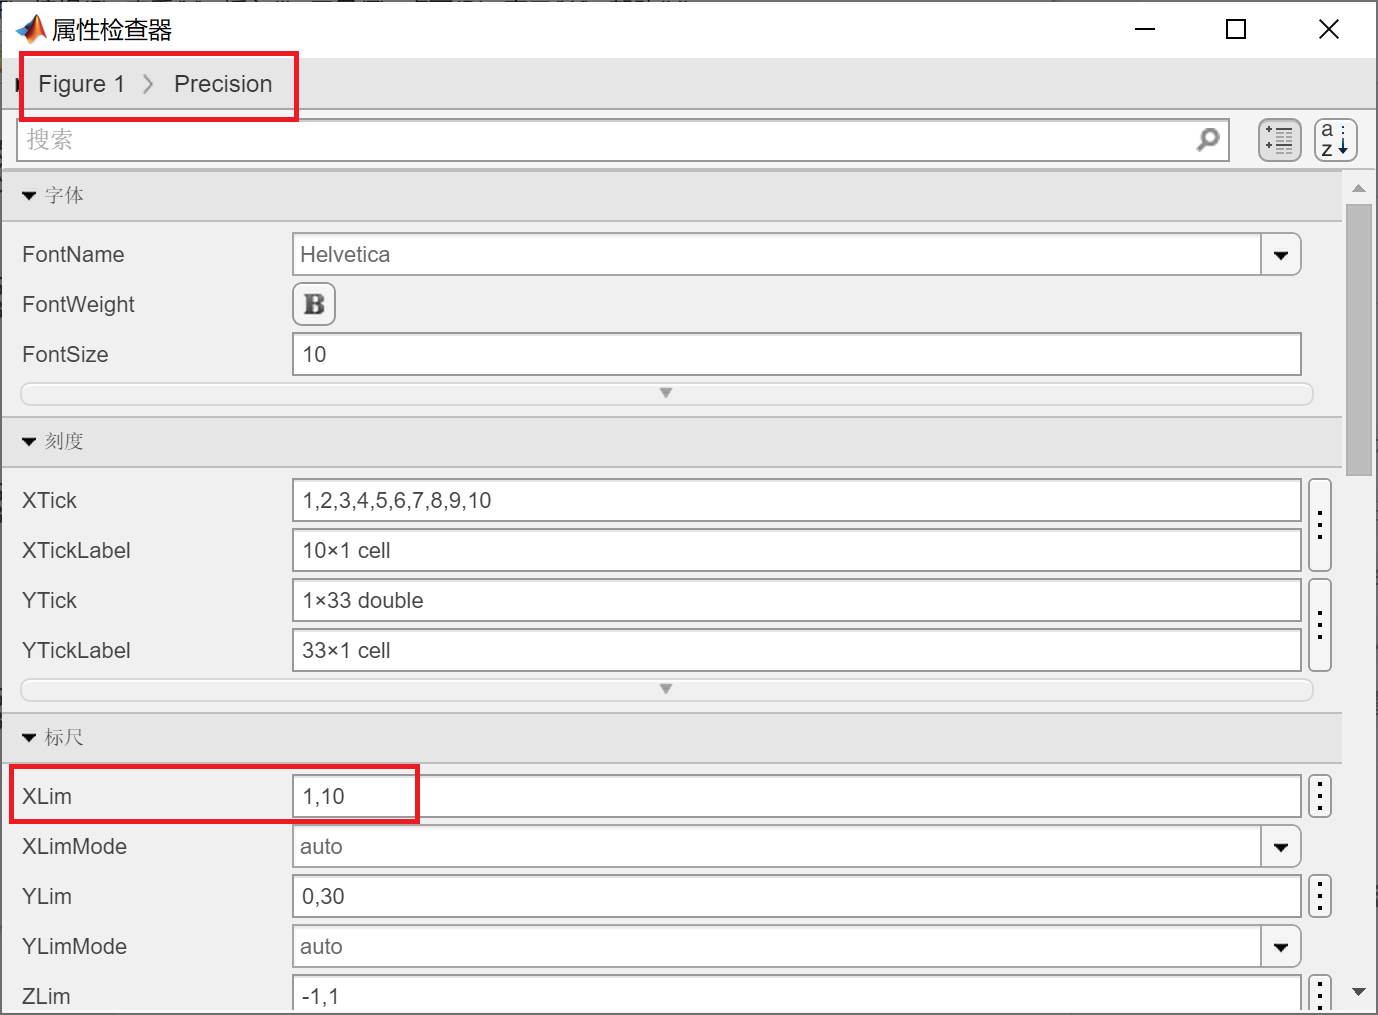Open the XLimMode dropdown arrow
This screenshot has width=1378, height=1015.
point(1281,846)
